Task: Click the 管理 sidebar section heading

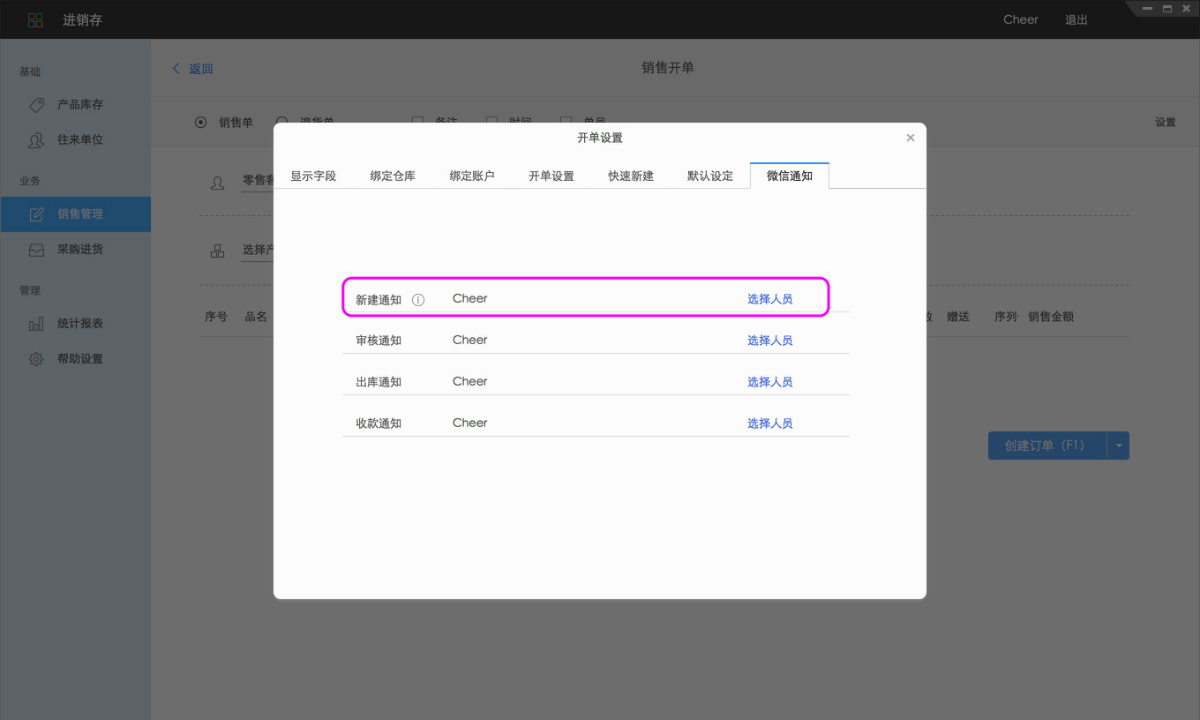Action: [x=30, y=291]
